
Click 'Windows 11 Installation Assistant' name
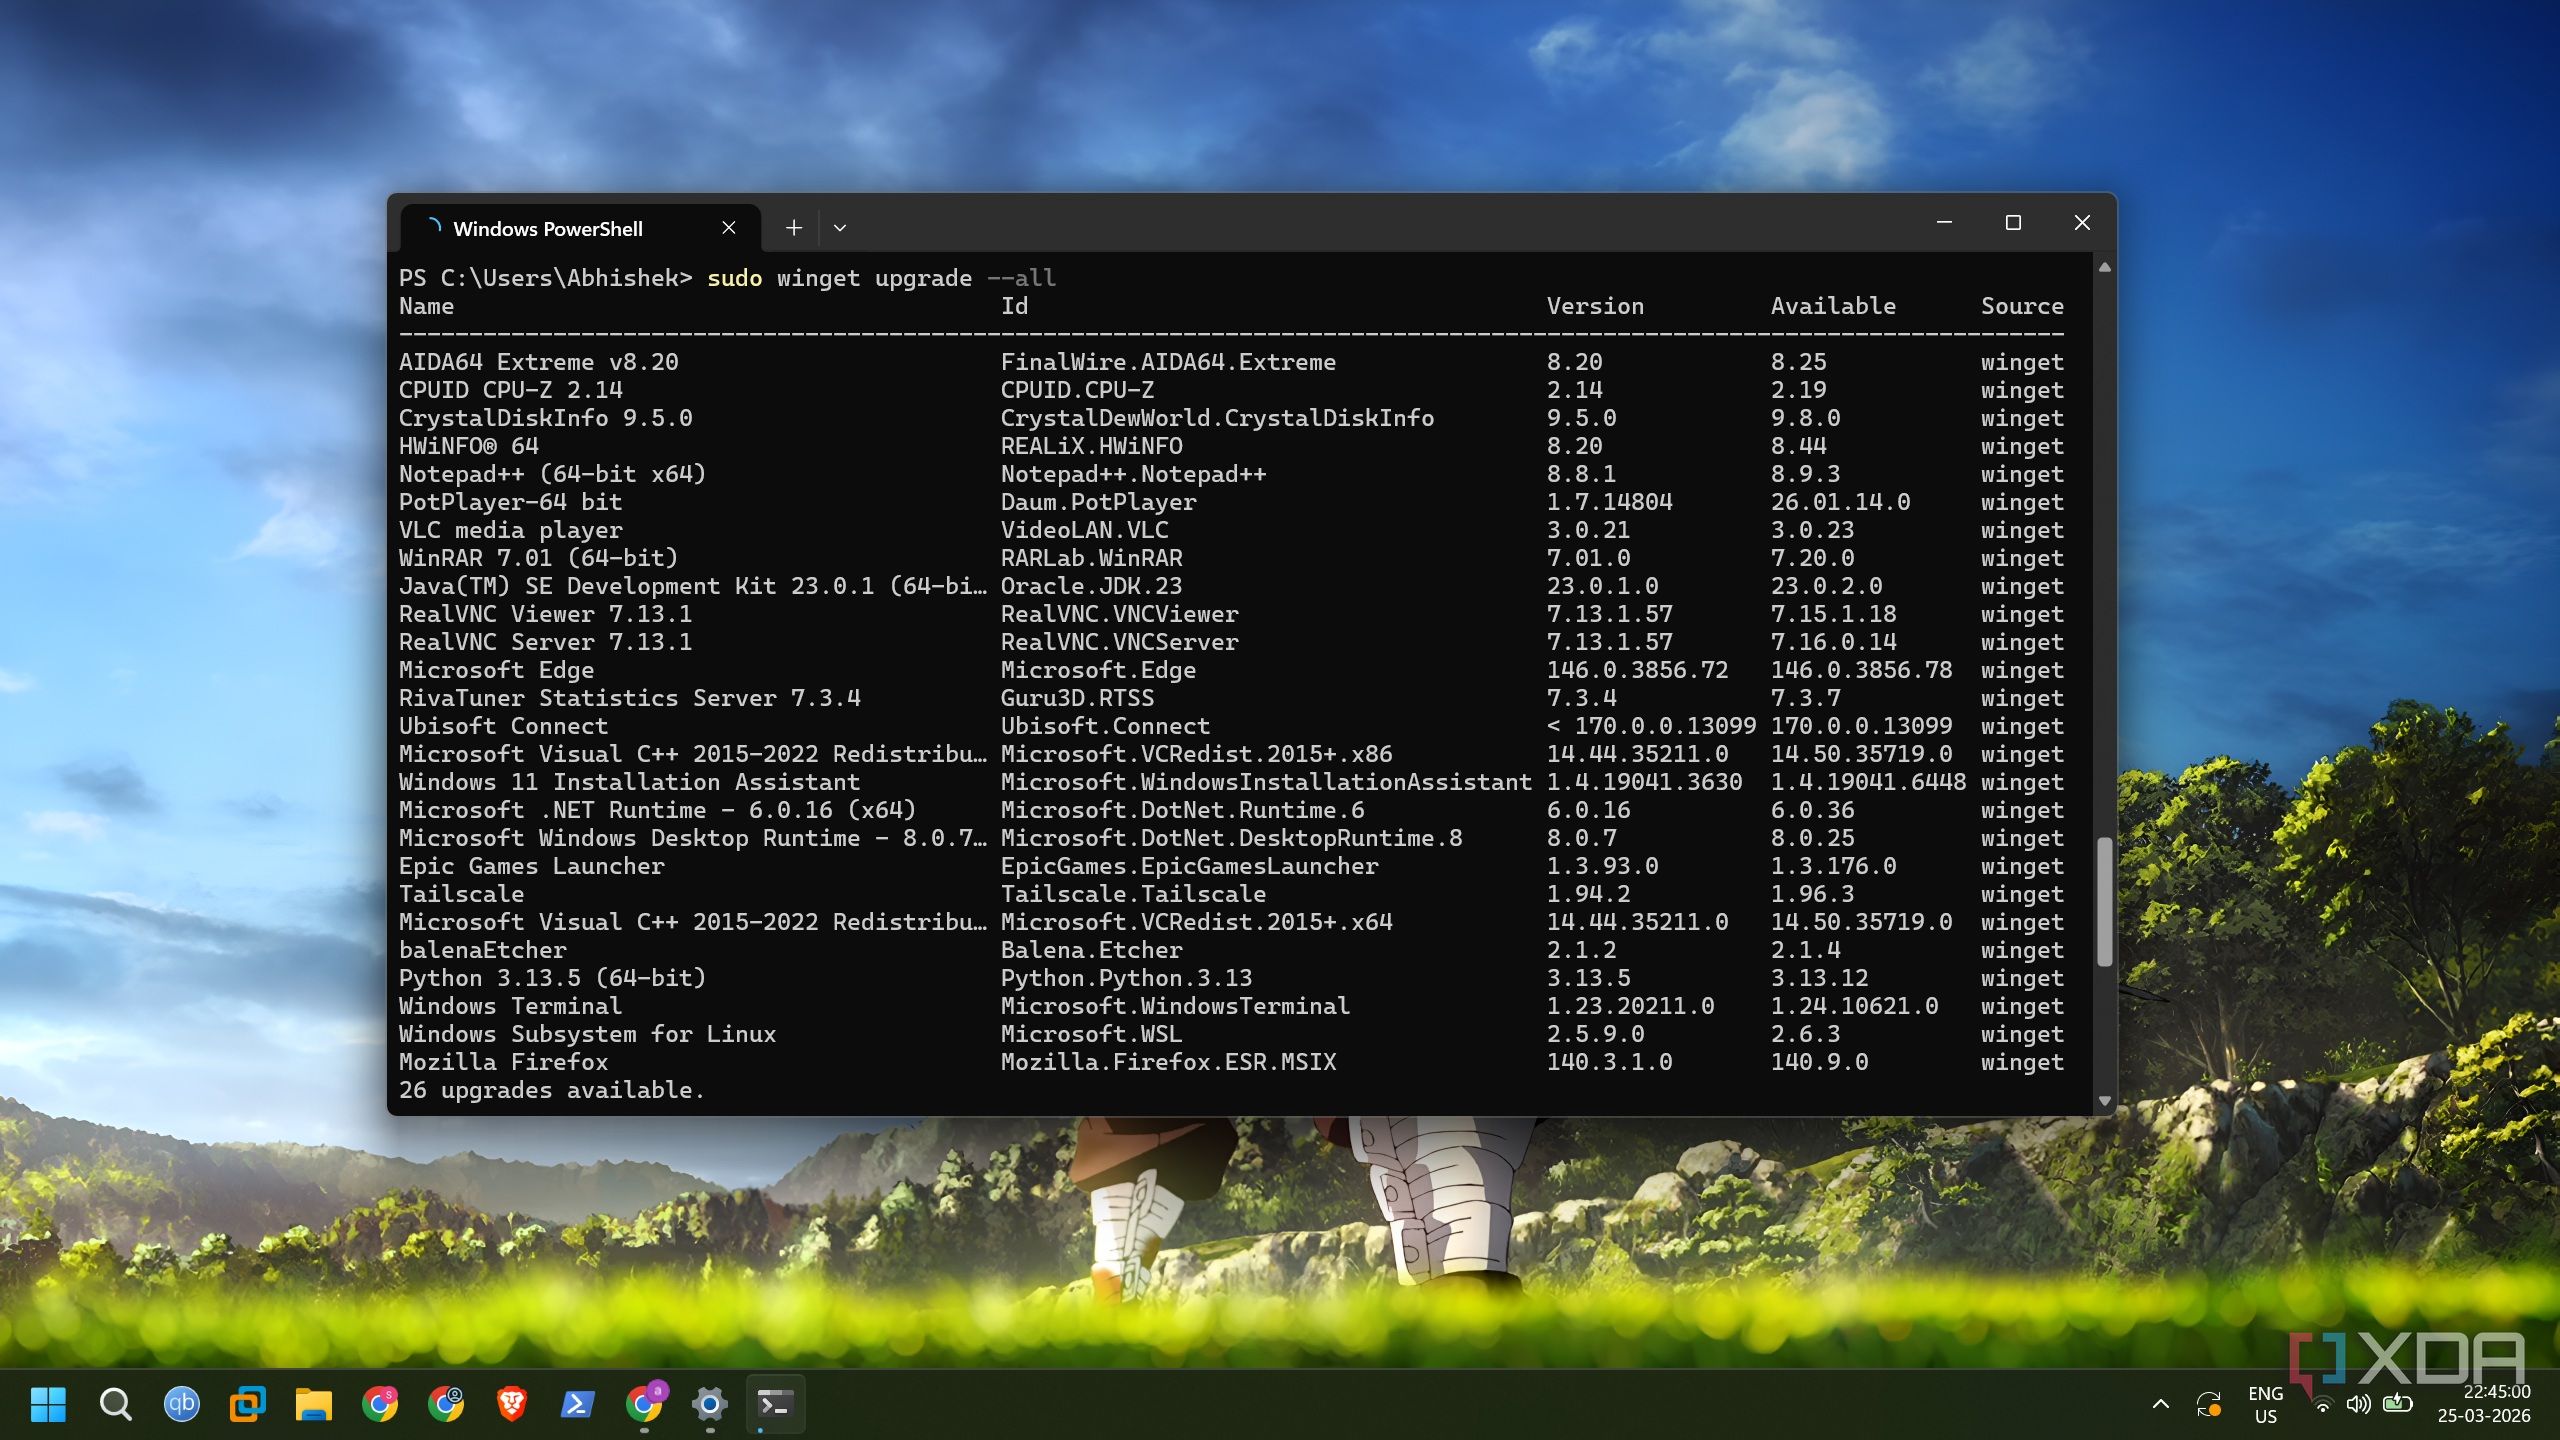(x=629, y=782)
